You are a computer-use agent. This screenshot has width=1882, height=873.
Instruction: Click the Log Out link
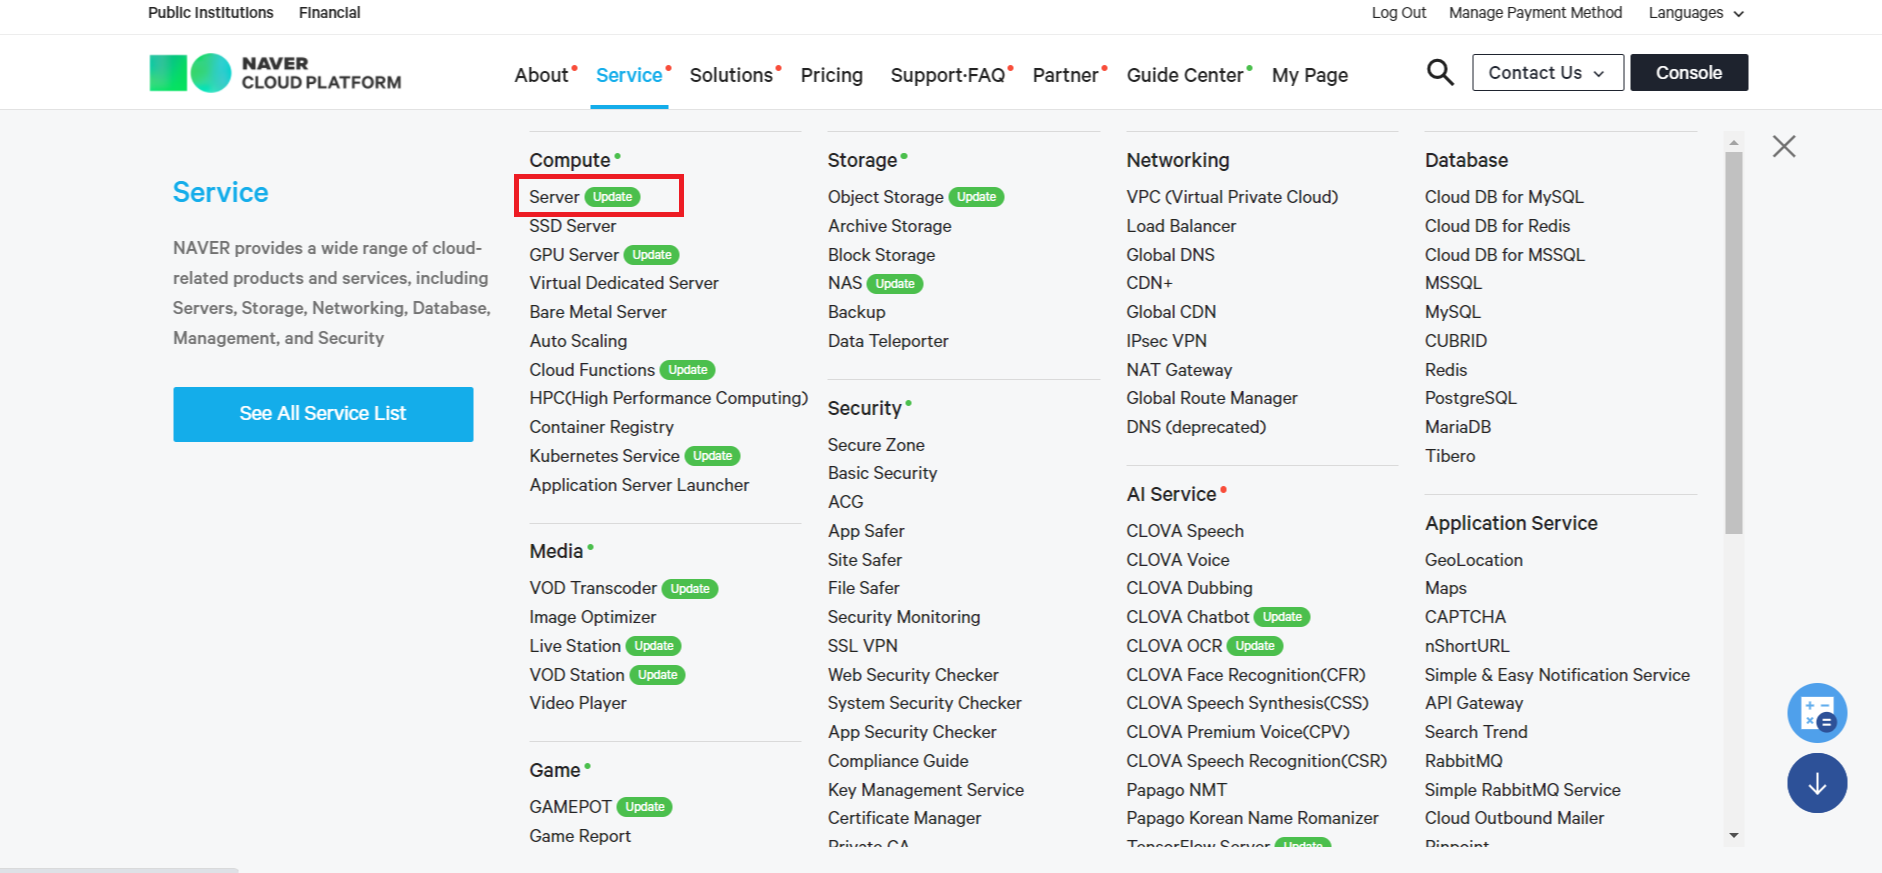(1399, 13)
